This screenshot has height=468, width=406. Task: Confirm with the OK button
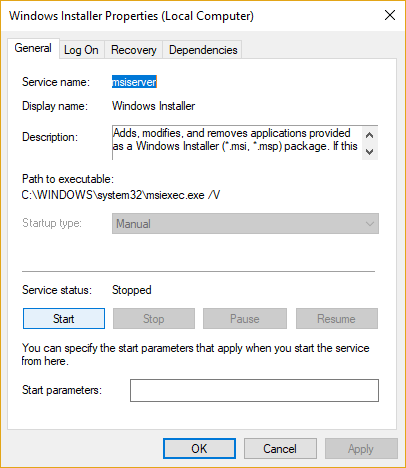[x=199, y=449]
